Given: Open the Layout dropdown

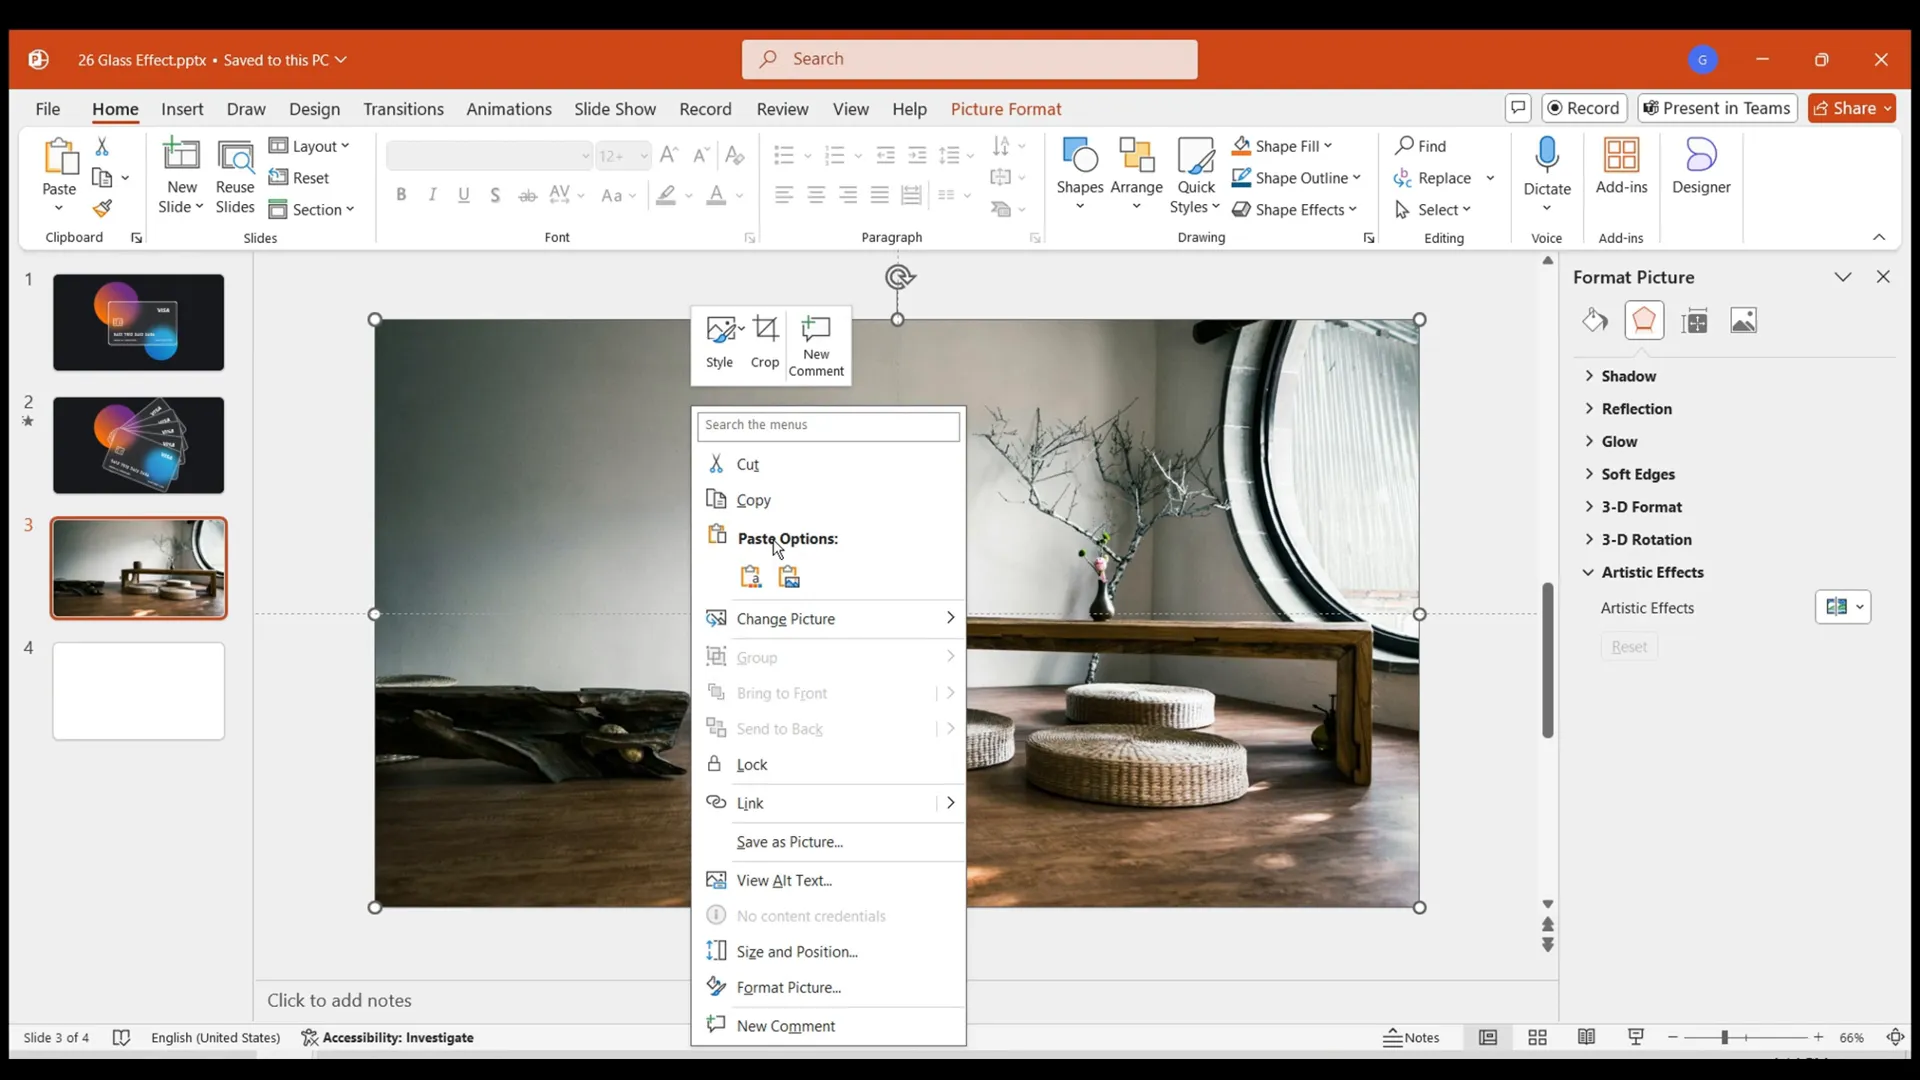Looking at the screenshot, I should click(309, 146).
